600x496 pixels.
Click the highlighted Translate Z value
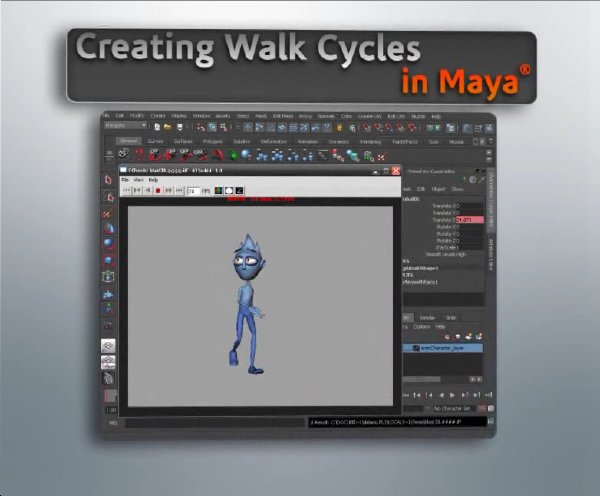(470, 220)
